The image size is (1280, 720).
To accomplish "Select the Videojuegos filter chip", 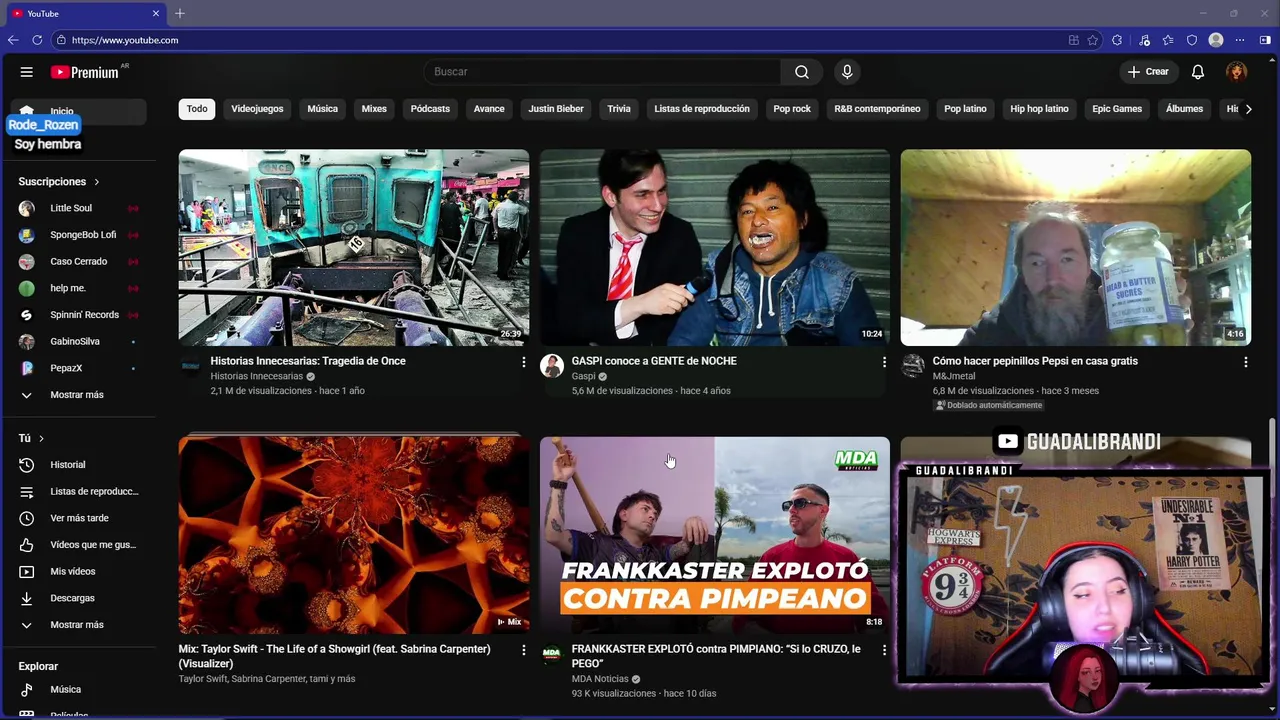I will coord(257,109).
